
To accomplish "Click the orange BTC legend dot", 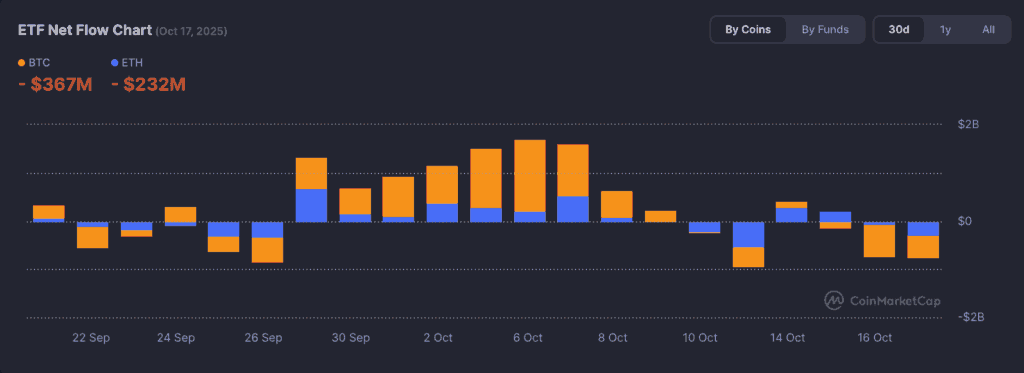I will pos(22,63).
